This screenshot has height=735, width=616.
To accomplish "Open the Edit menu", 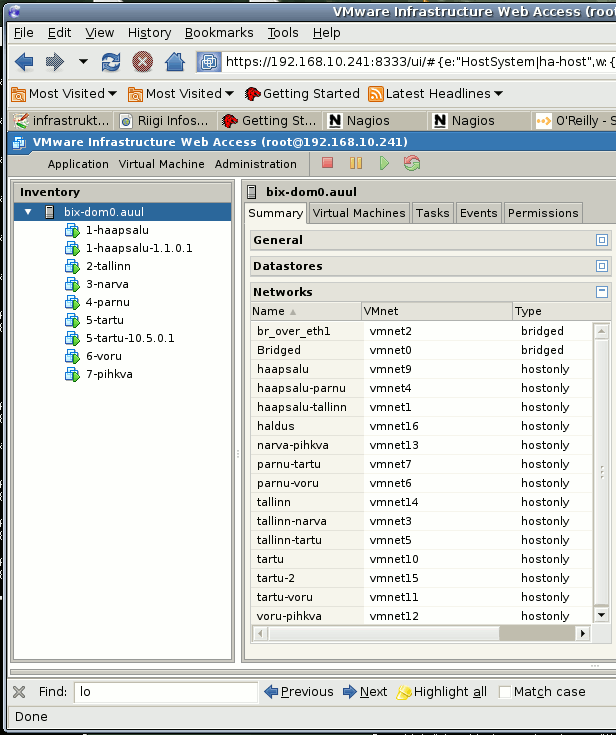I will [x=59, y=33].
